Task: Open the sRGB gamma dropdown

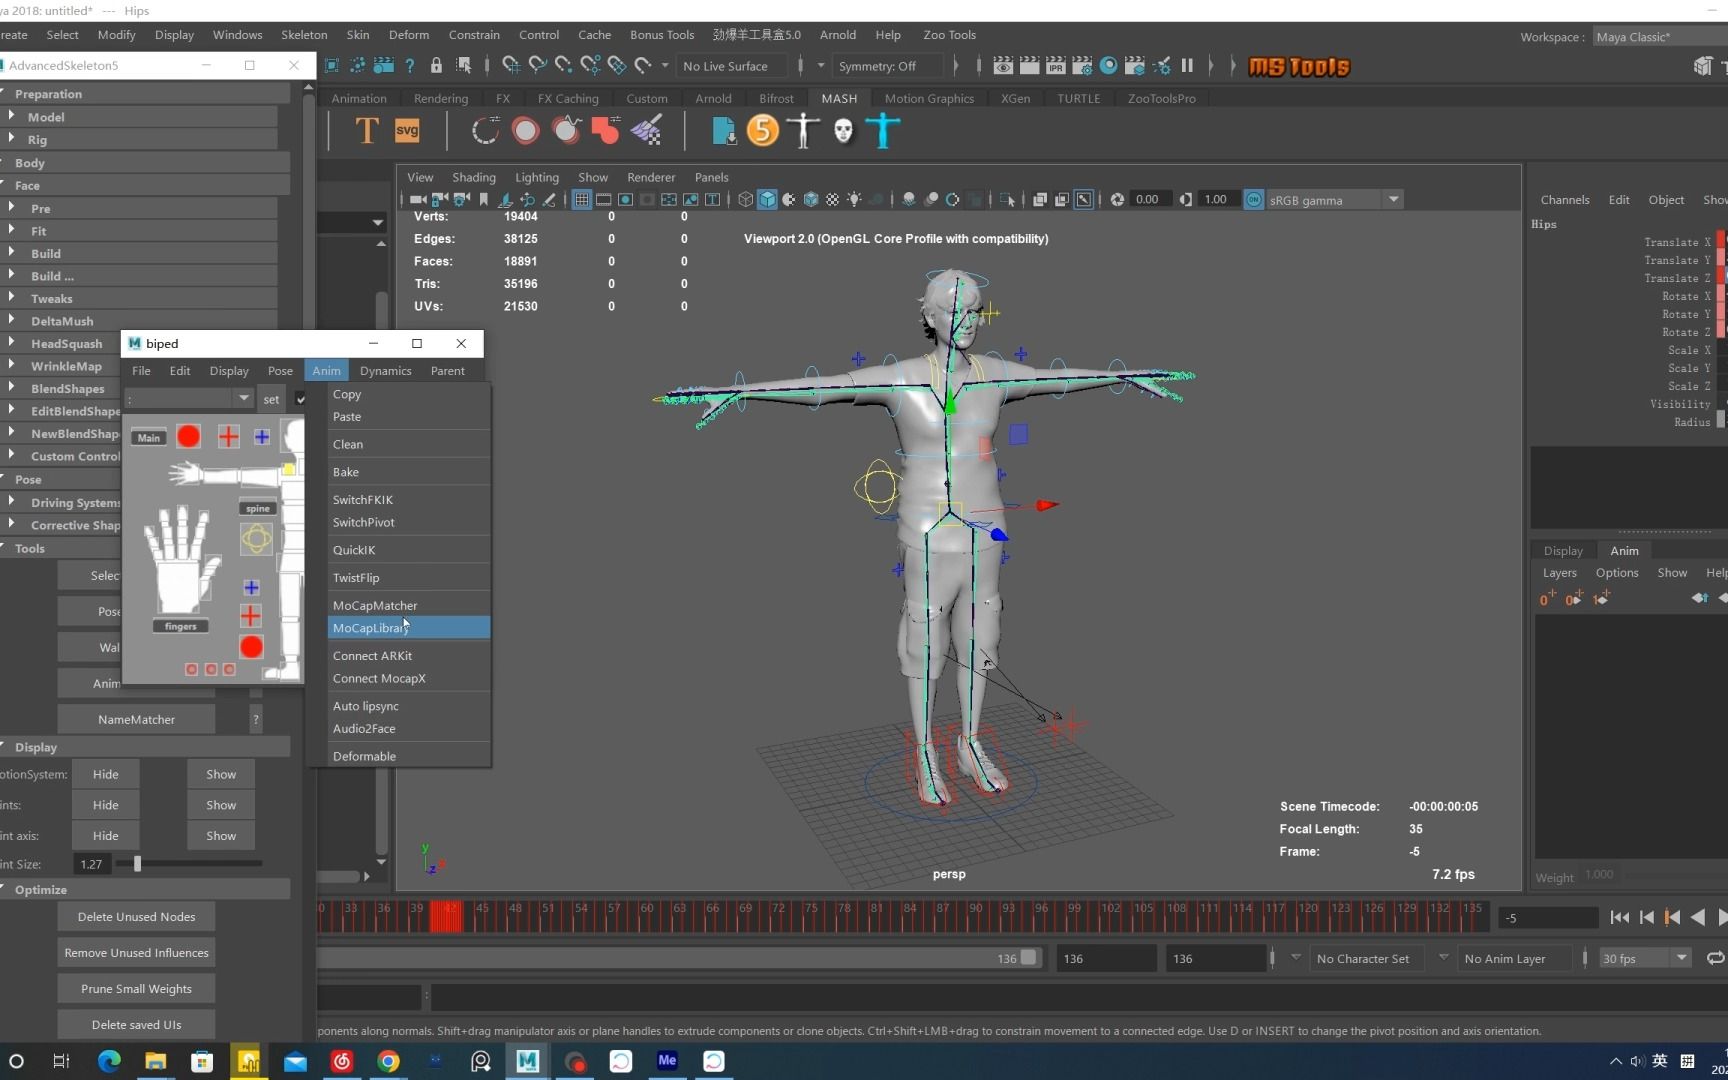Action: pos(1393,200)
